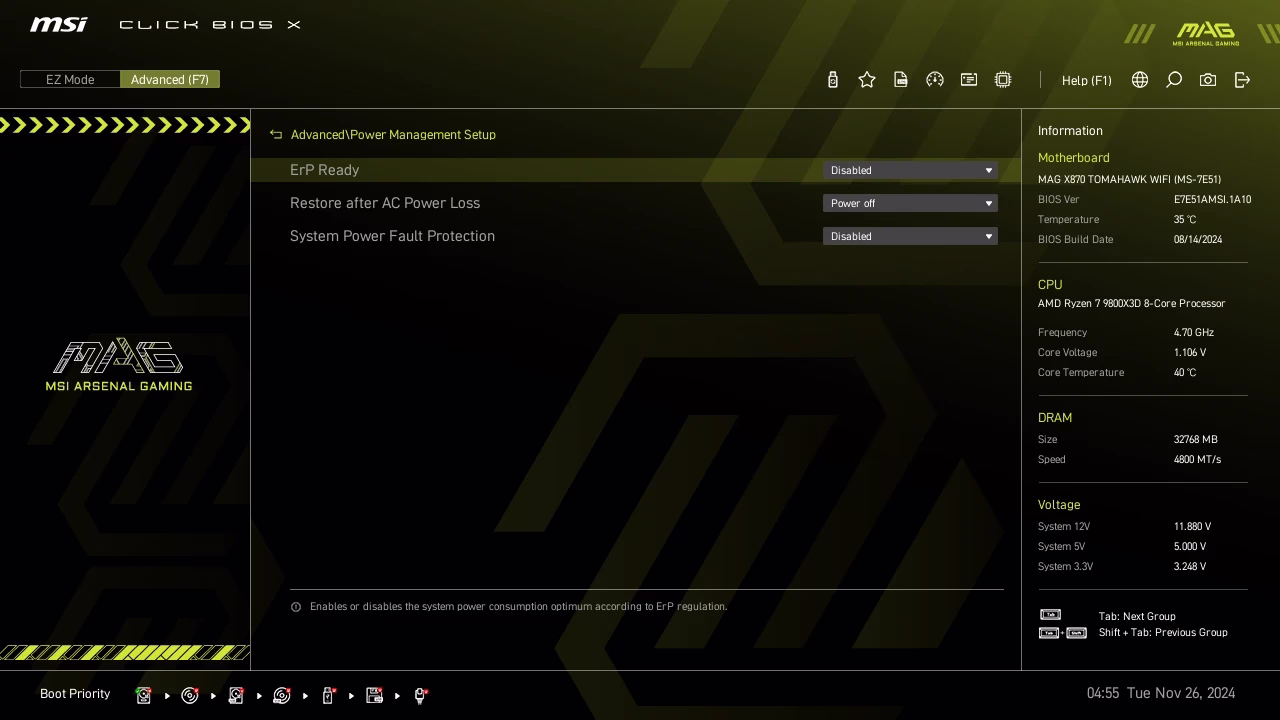Select the ErP Ready setting row

click(636, 170)
